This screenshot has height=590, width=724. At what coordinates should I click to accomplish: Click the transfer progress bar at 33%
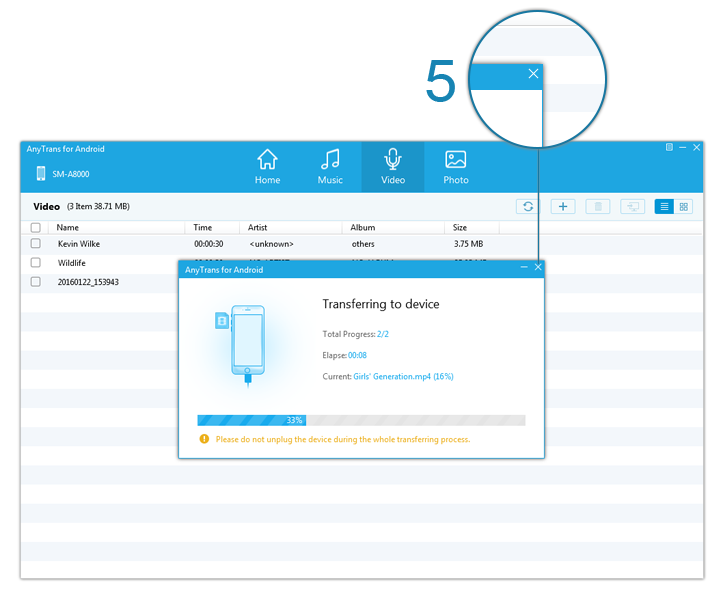[x=361, y=420]
